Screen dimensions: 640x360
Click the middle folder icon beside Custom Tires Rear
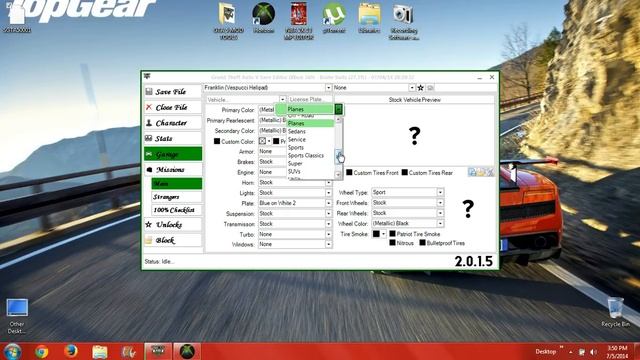[x=481, y=172]
